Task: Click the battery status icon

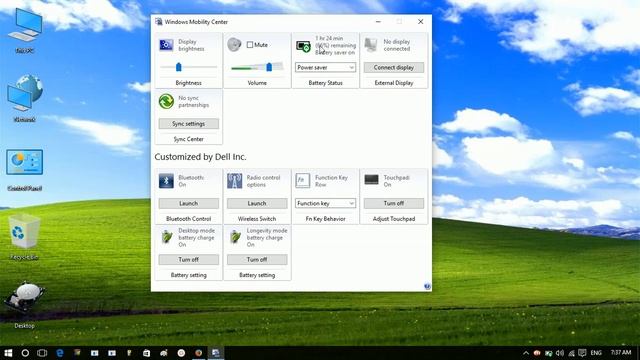Action: coord(303,47)
